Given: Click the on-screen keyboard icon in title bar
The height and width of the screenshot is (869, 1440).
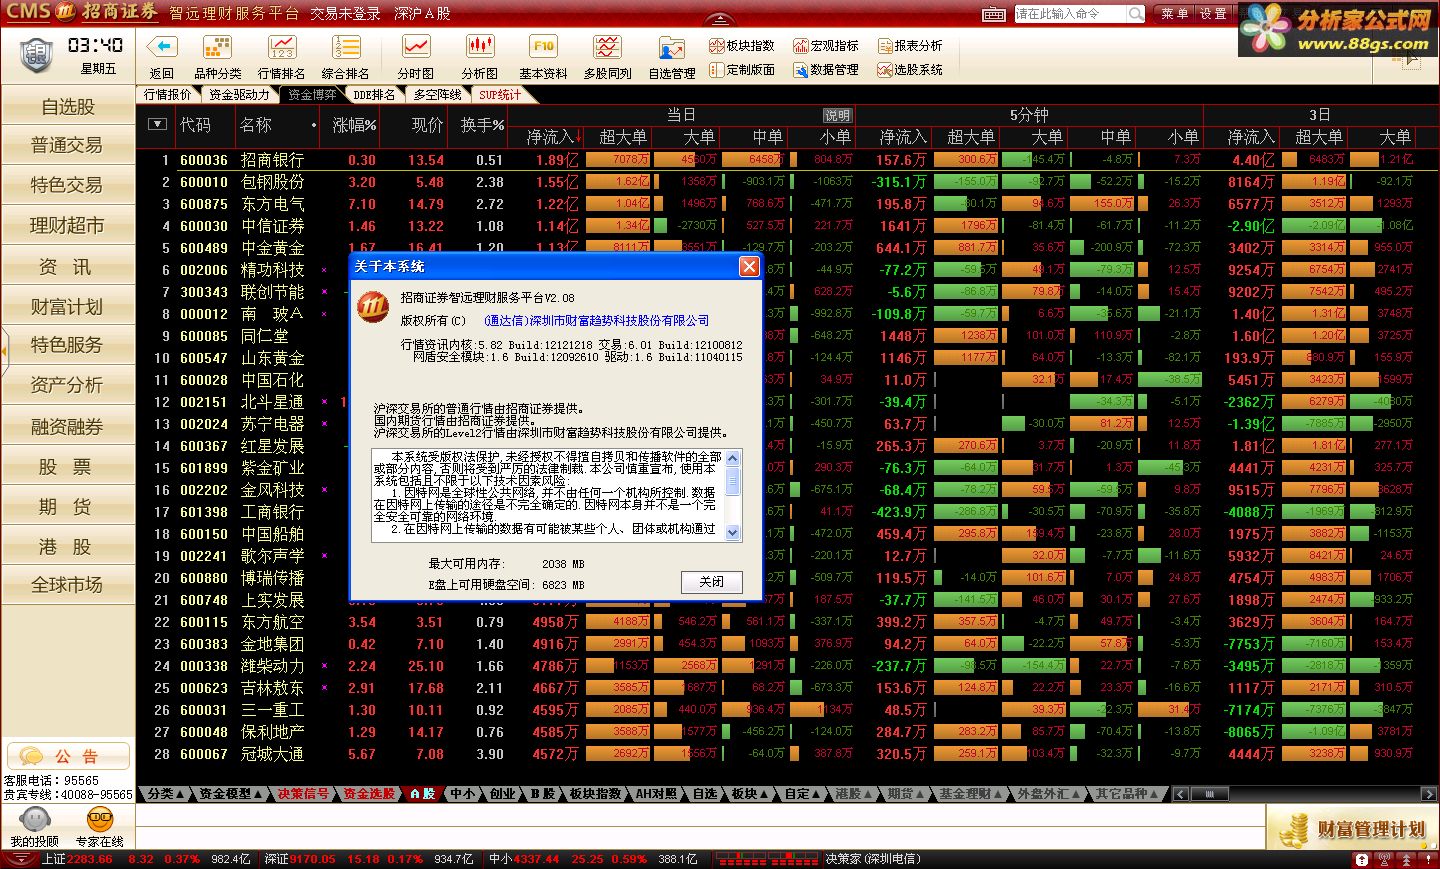Looking at the screenshot, I should pos(994,14).
